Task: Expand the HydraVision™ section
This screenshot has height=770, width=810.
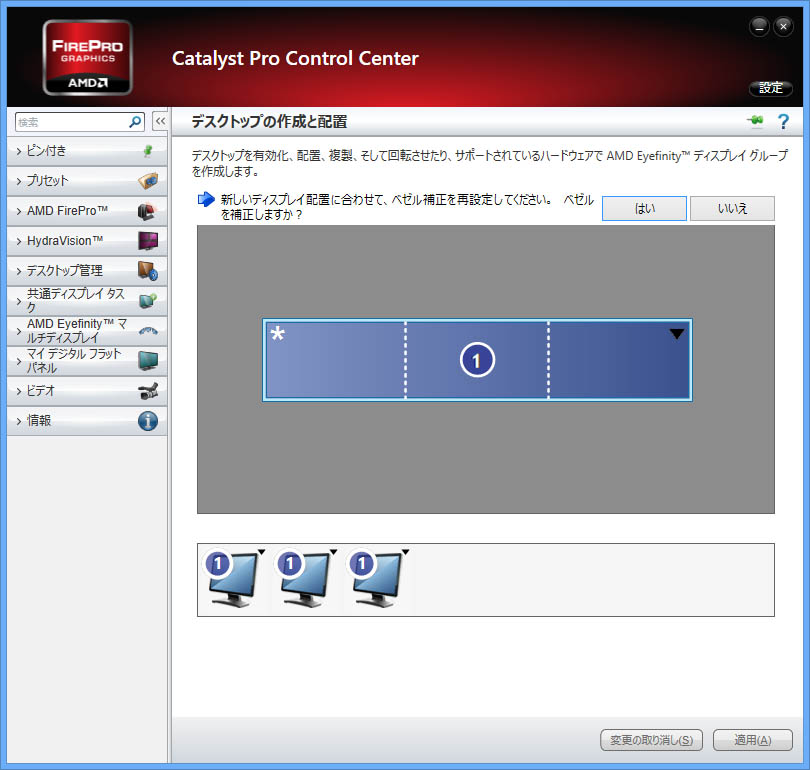Action: pyautogui.click(x=87, y=241)
